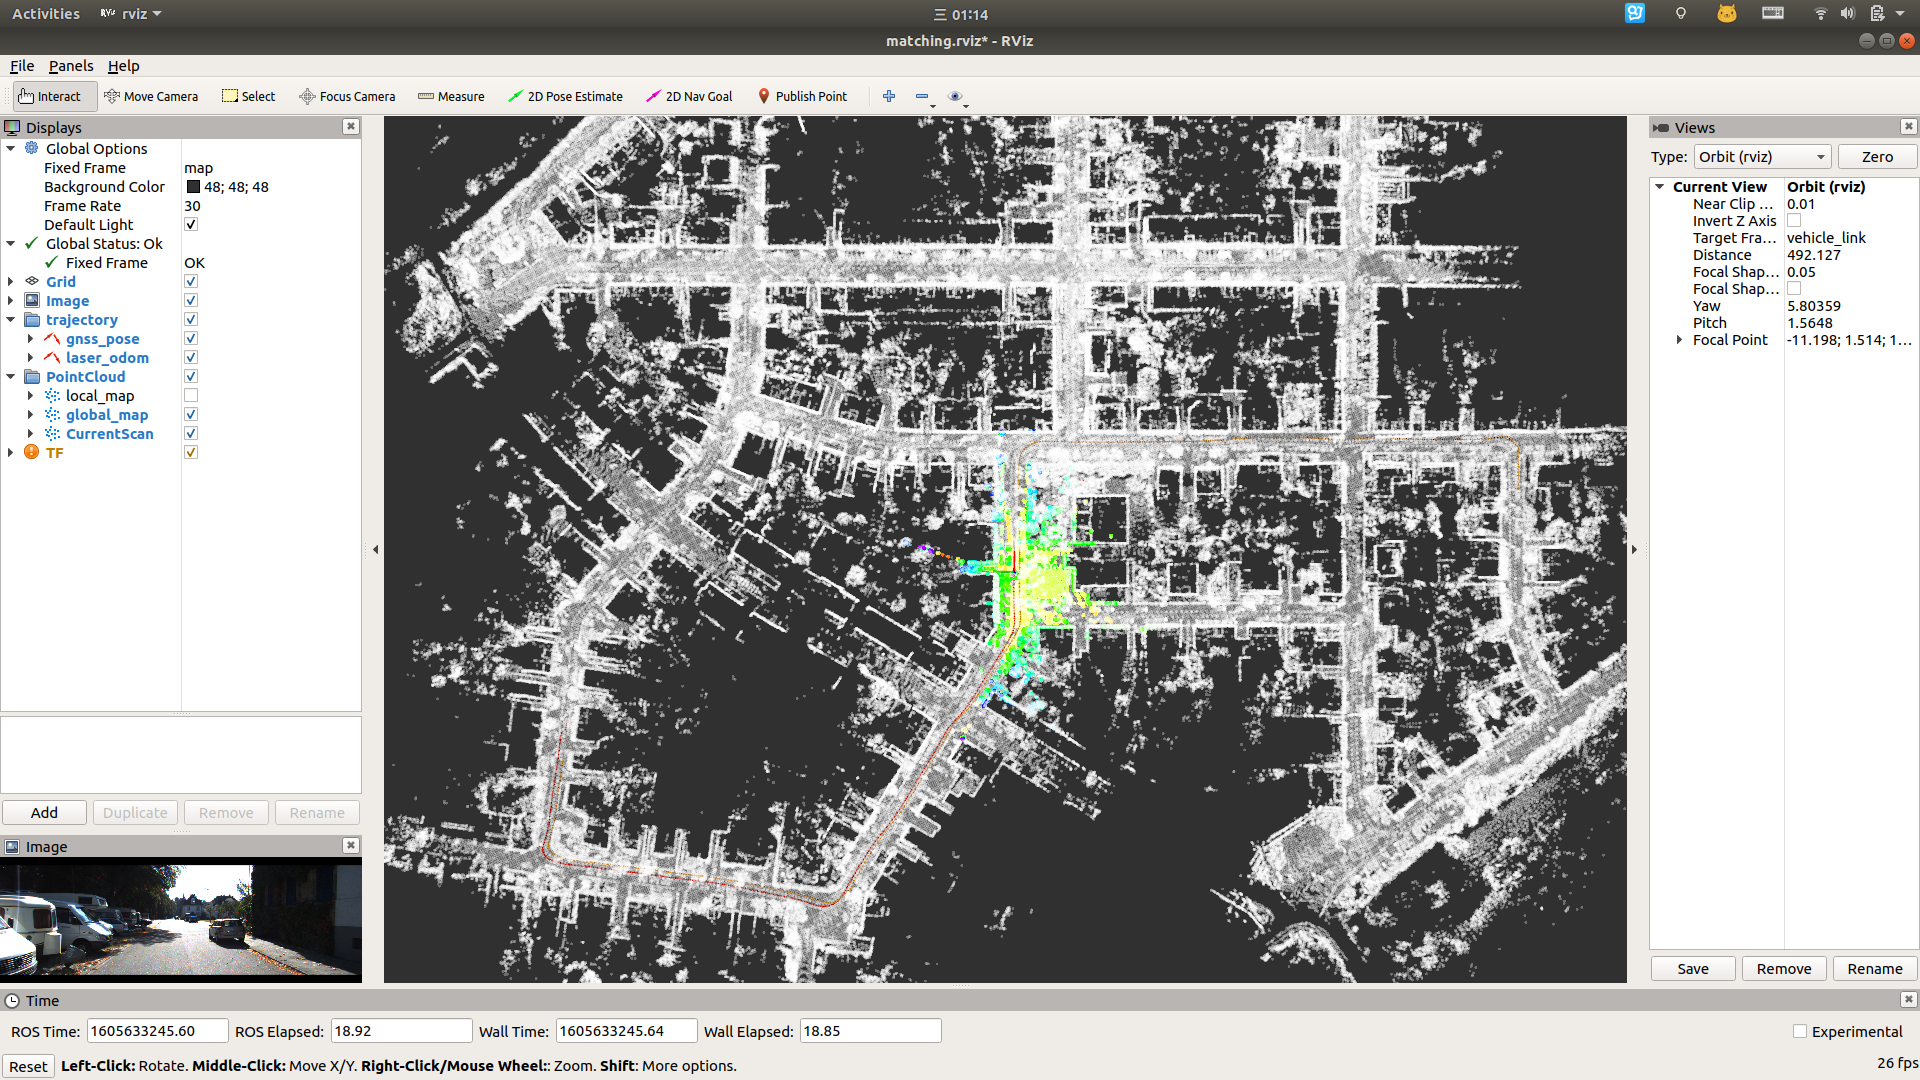1920x1080 pixels.
Task: Open the Panels menu
Action: (71, 66)
